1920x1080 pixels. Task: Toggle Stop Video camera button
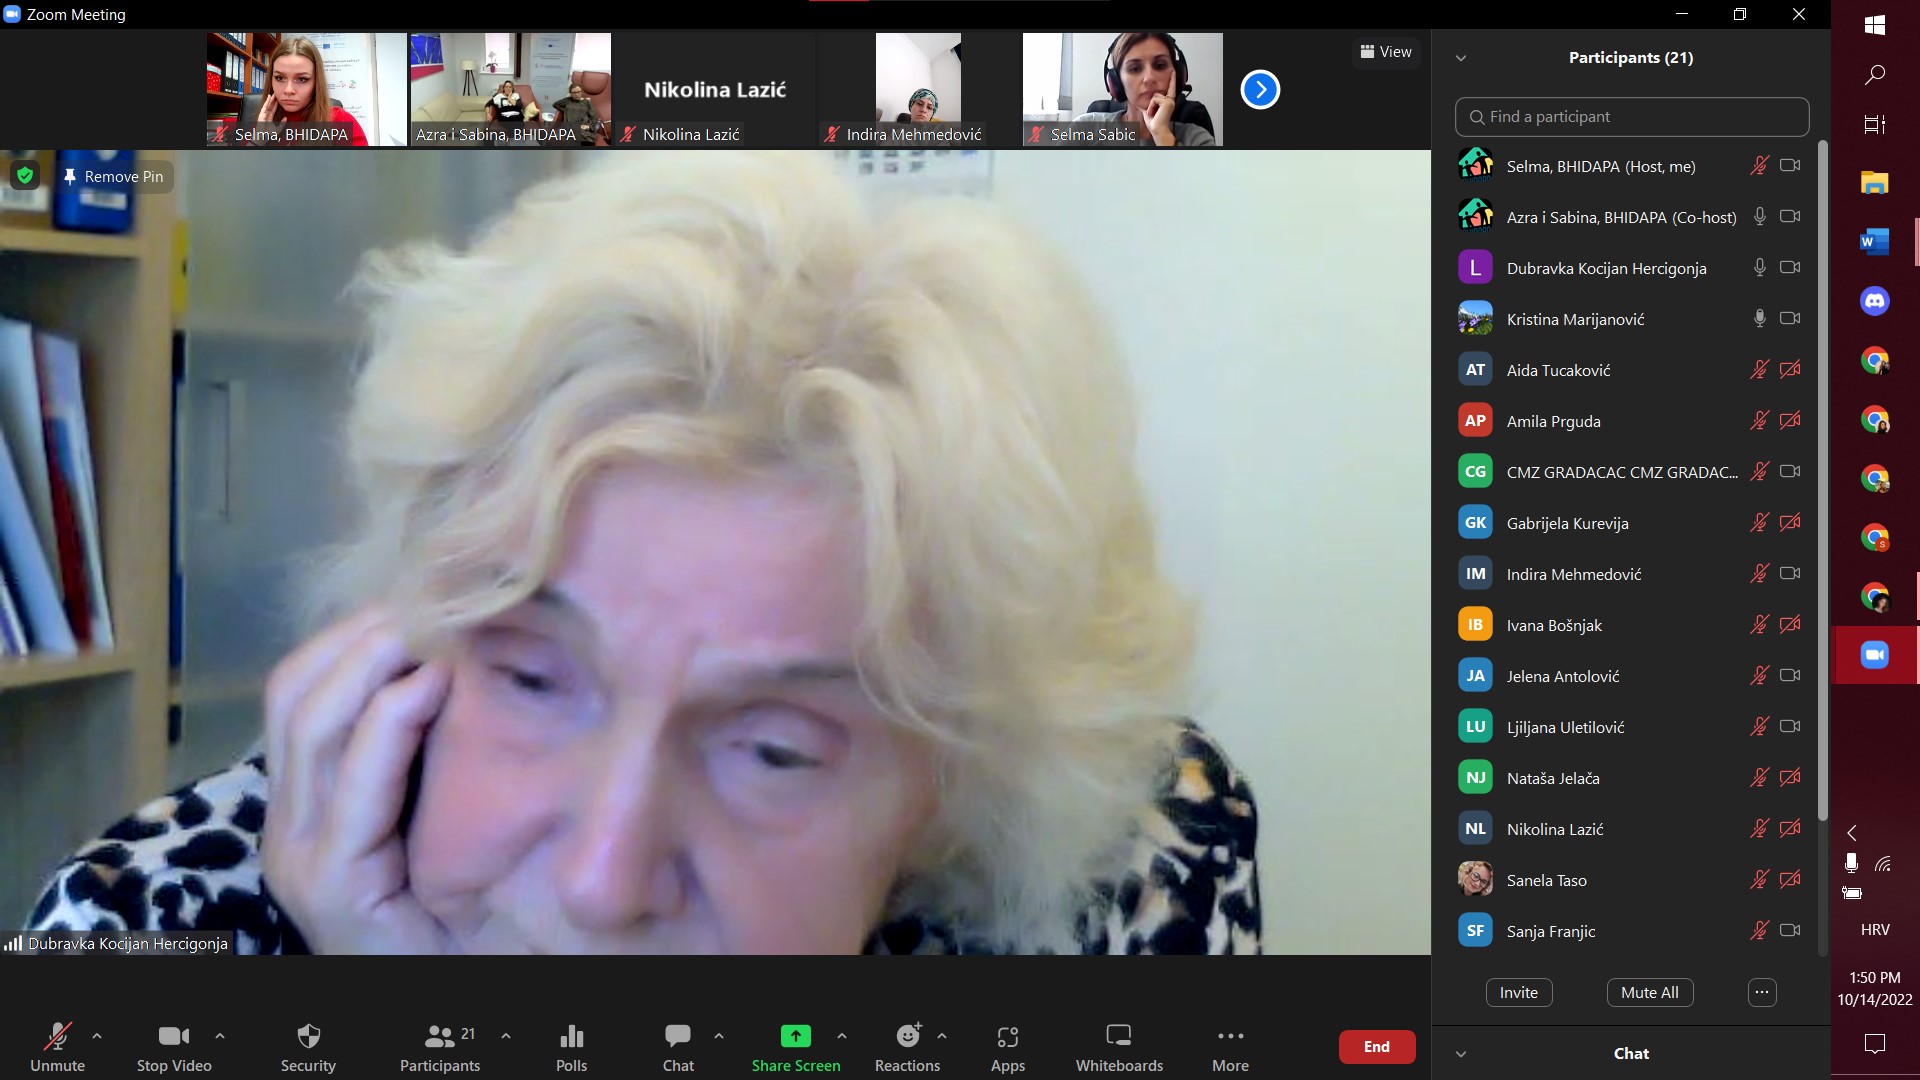pyautogui.click(x=174, y=1036)
